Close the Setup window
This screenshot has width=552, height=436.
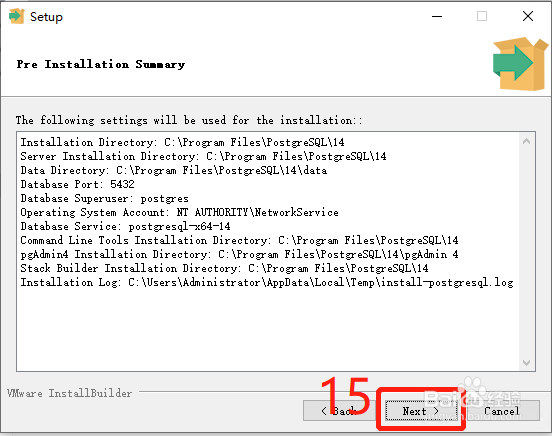(x=528, y=16)
